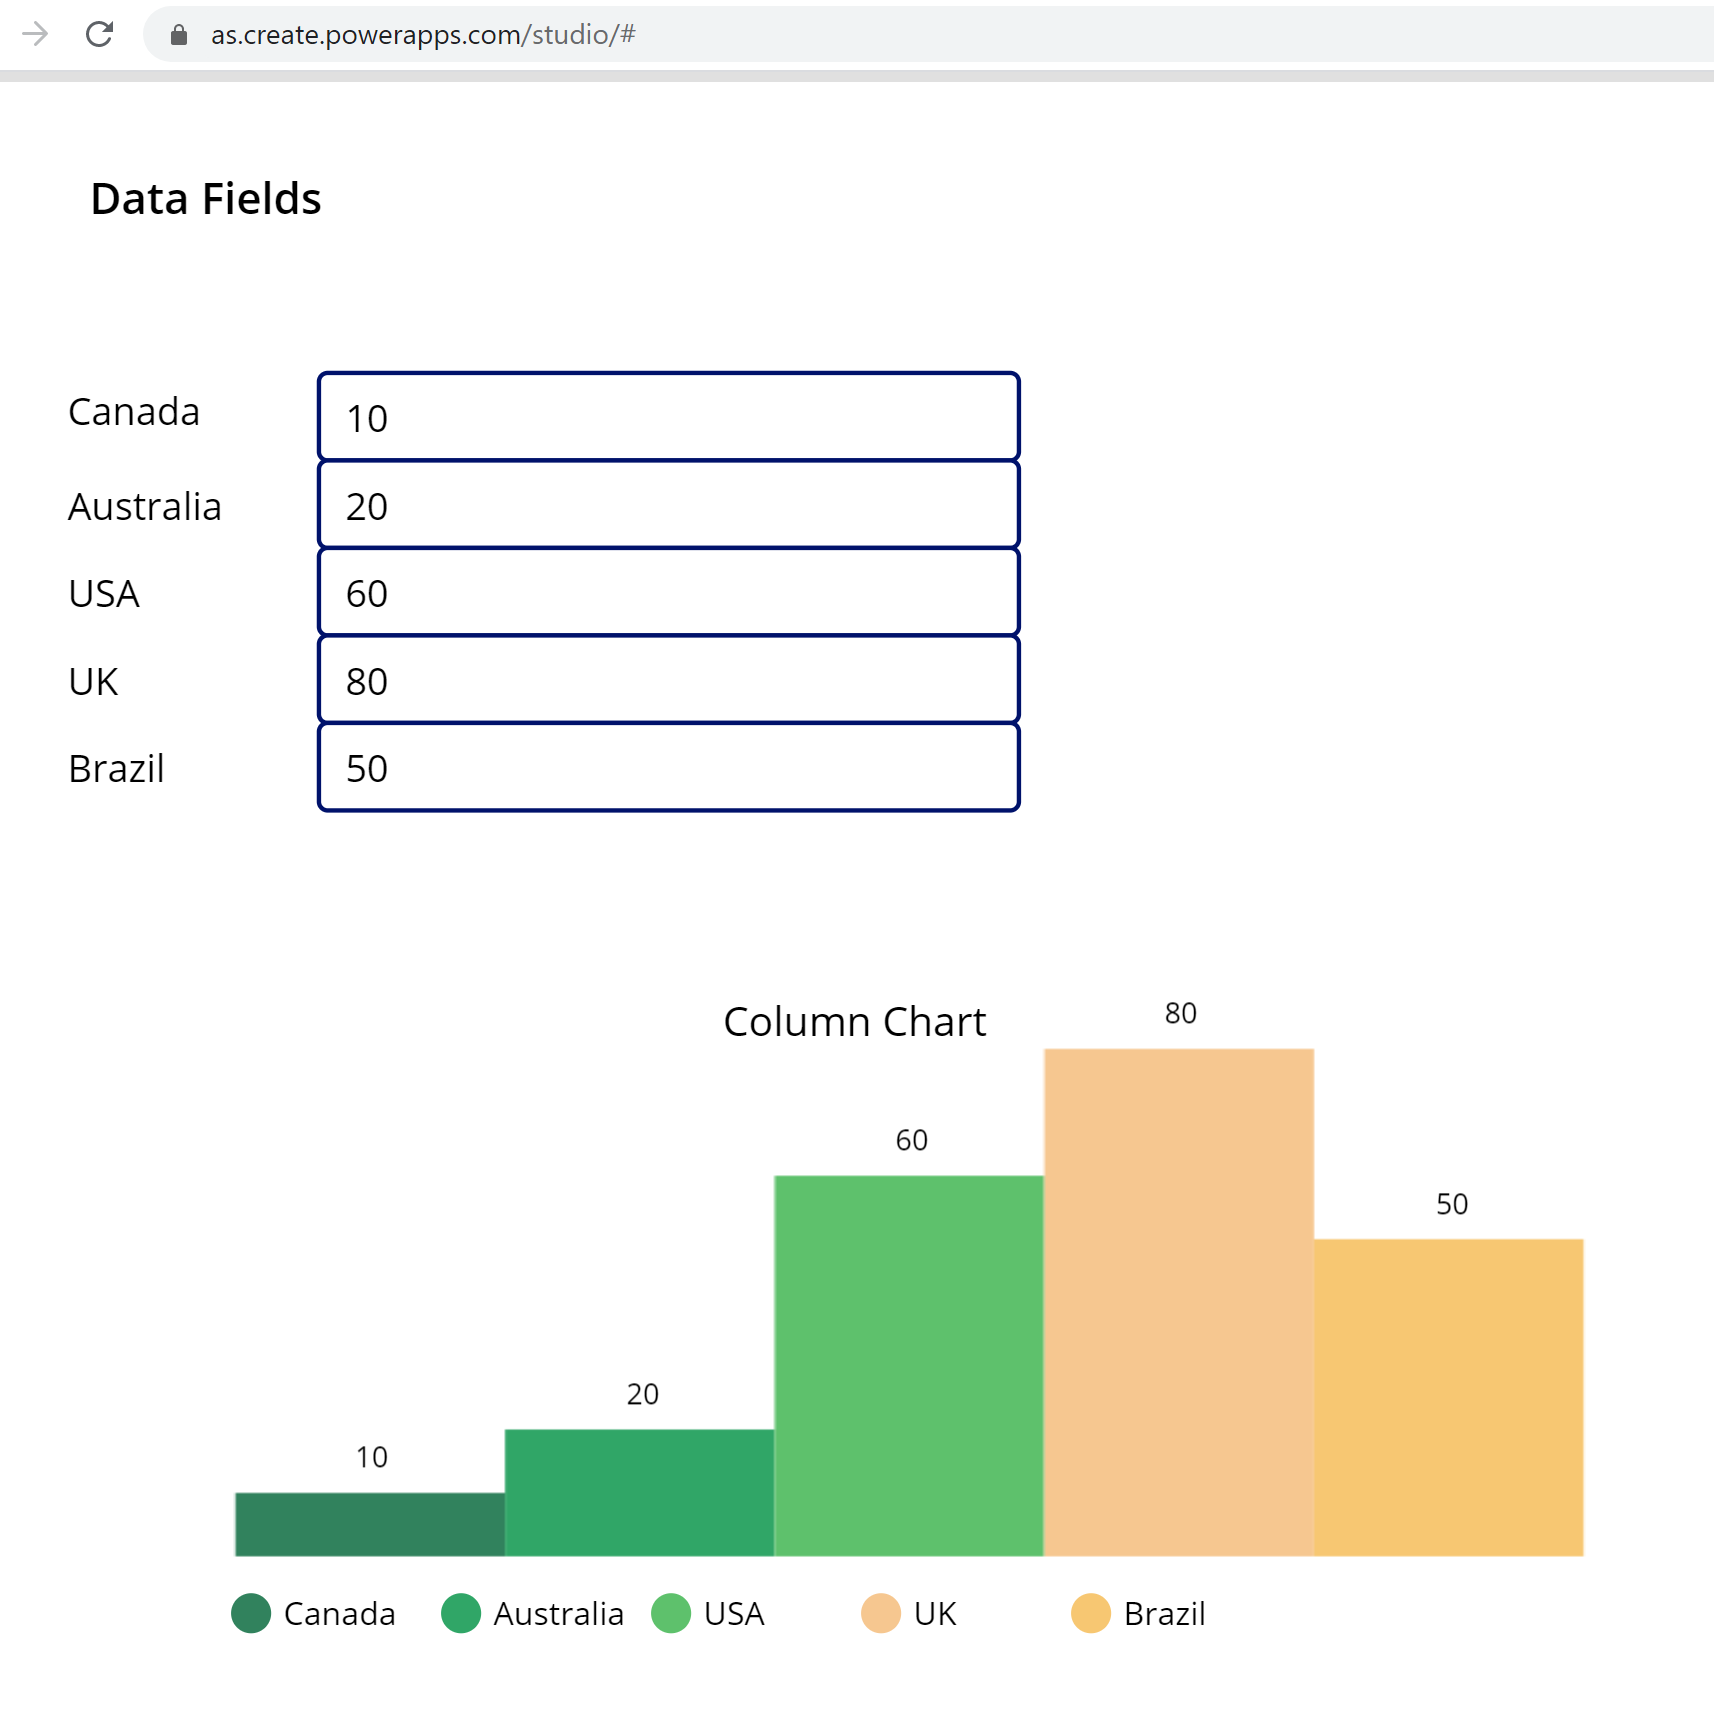Screen dimensions: 1714x1712
Task: Click the UK legend color circle
Action: pyautogui.click(x=881, y=1613)
